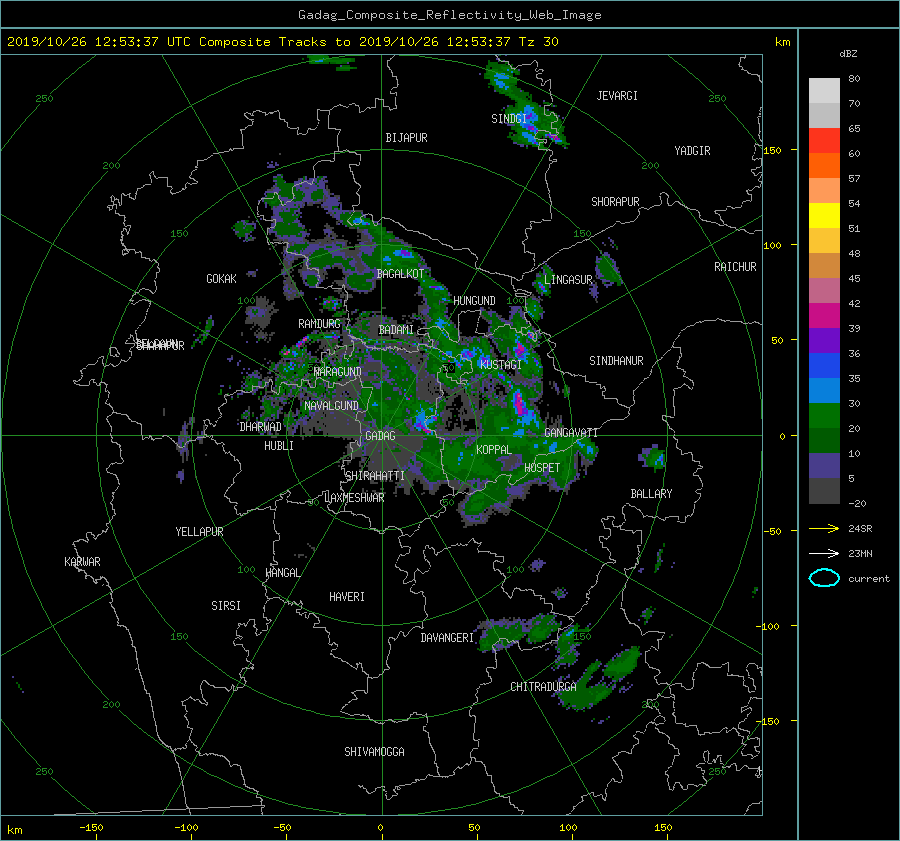Viewport: 900px width, 841px height.
Task: Select the GOKAK city label
Action: [221, 278]
